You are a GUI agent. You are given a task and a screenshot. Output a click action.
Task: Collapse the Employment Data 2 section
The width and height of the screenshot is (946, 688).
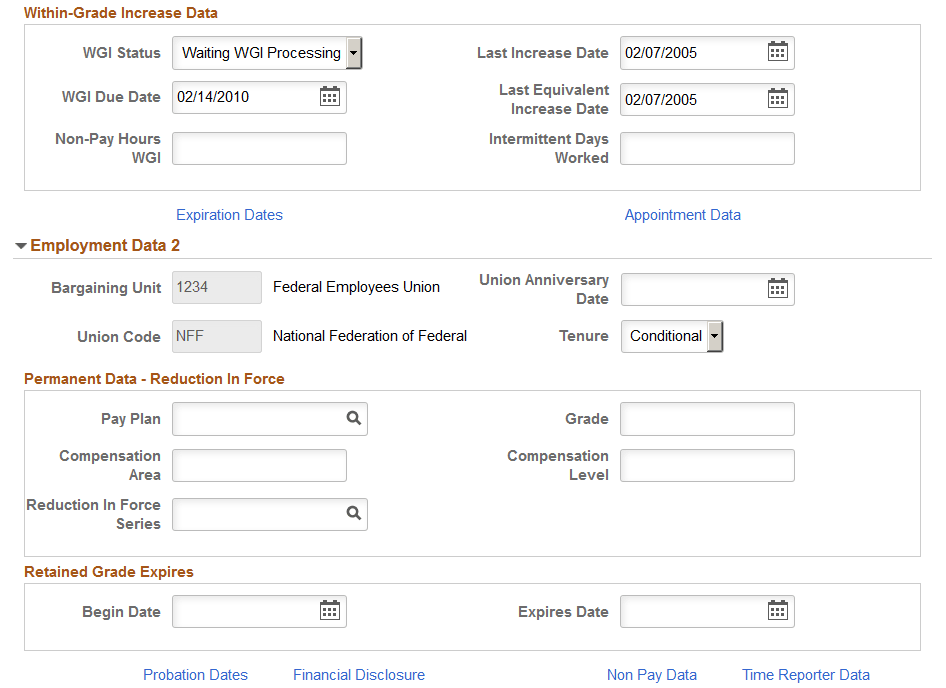[x=21, y=245]
